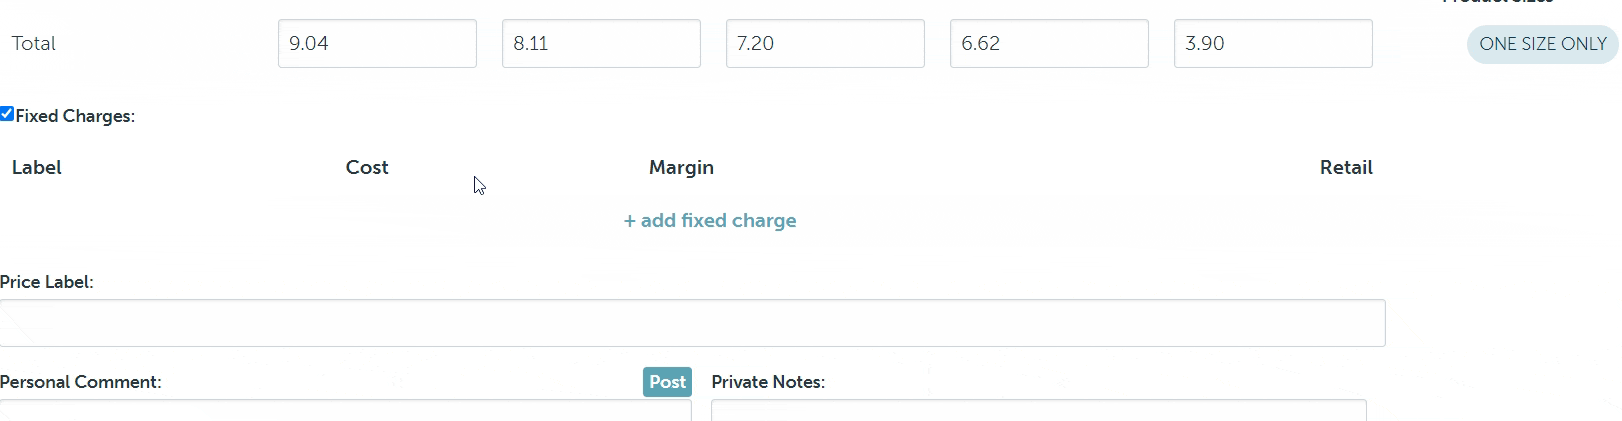Click the "Personal Comment:" caption text
Screen dimensions: 1622x421
pos(81,382)
